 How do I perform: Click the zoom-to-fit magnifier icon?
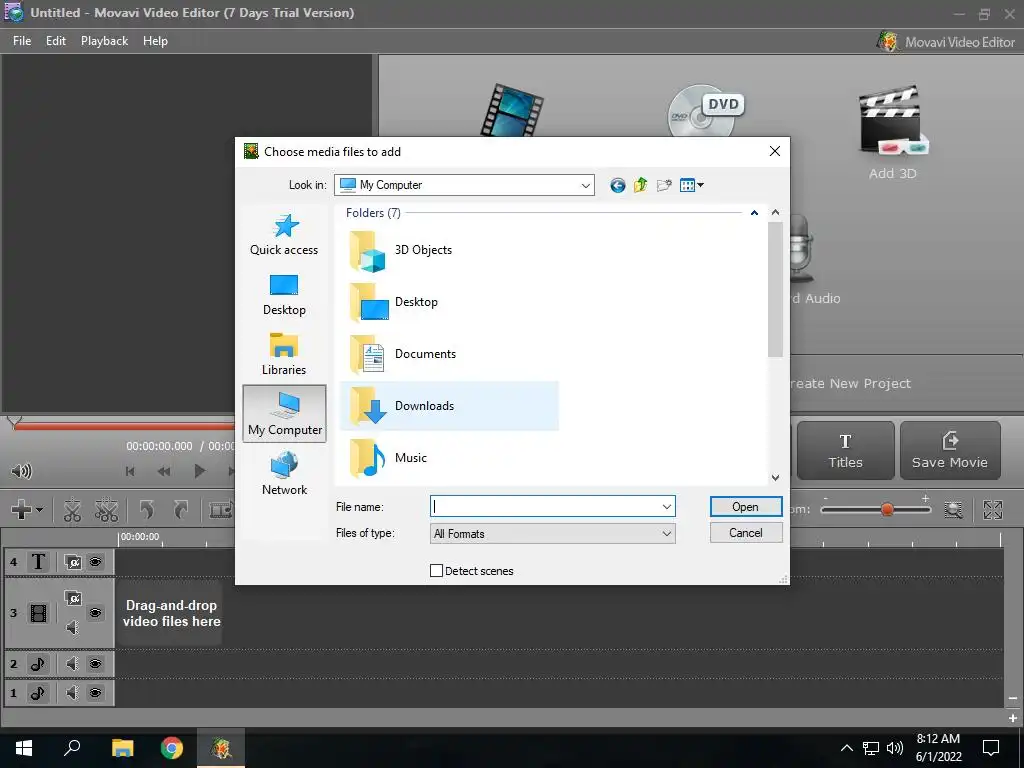953,509
